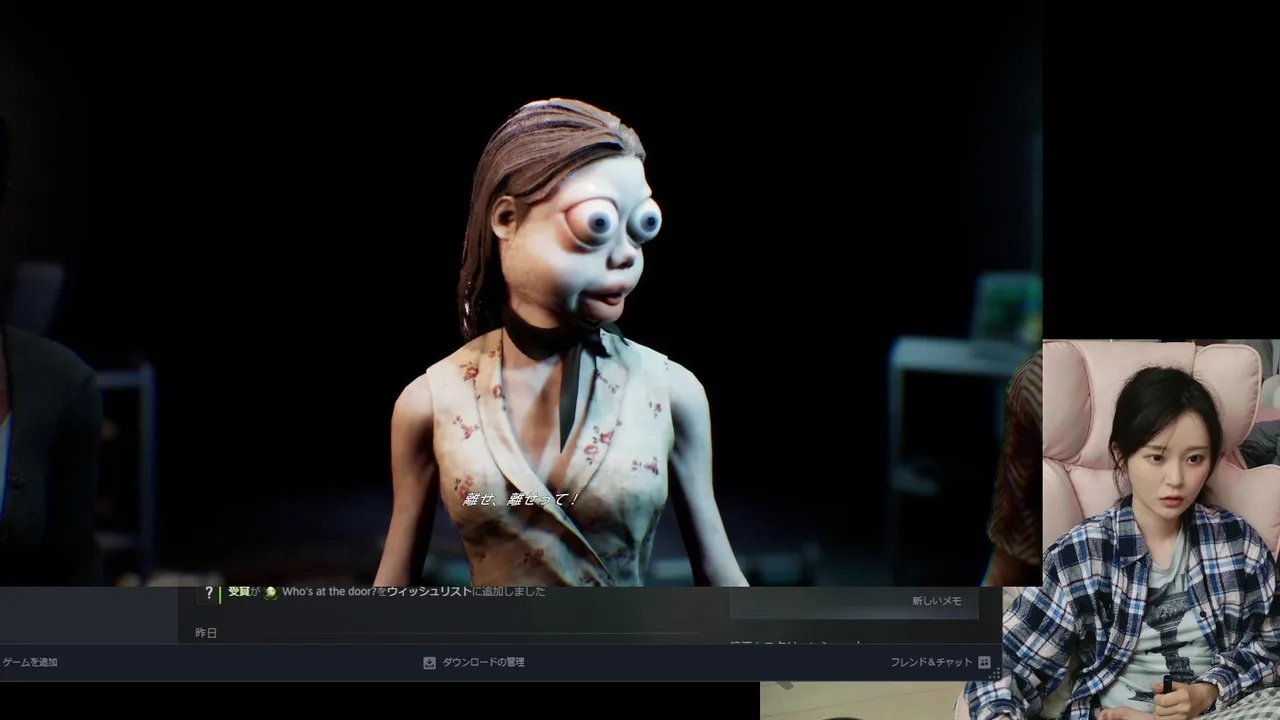Open the Who's at the door? game link
Viewport: 1280px width, 720px height.
pos(330,592)
